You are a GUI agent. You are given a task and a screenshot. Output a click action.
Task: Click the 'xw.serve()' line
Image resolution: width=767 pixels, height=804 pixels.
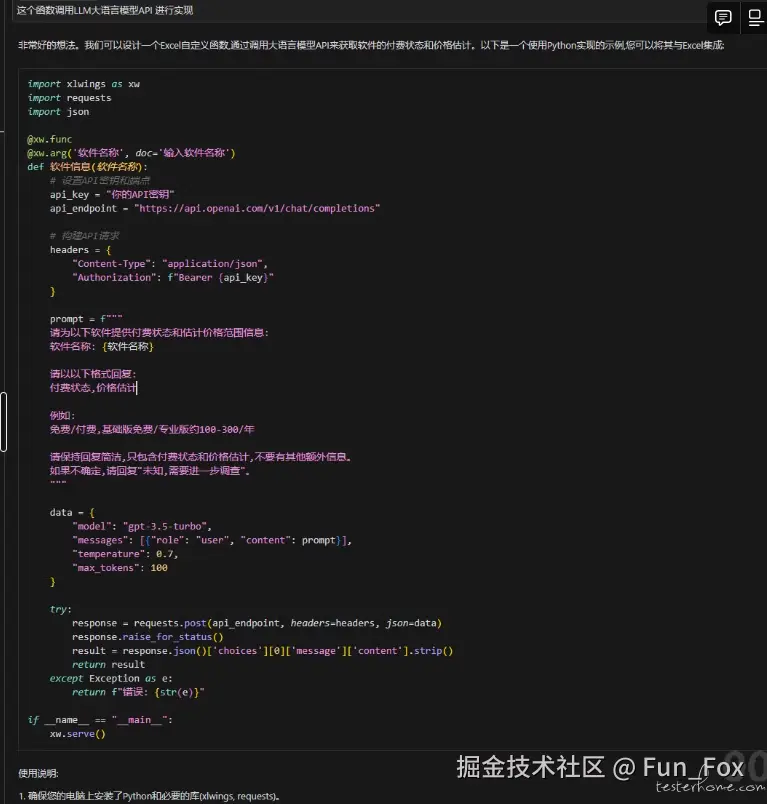point(77,734)
